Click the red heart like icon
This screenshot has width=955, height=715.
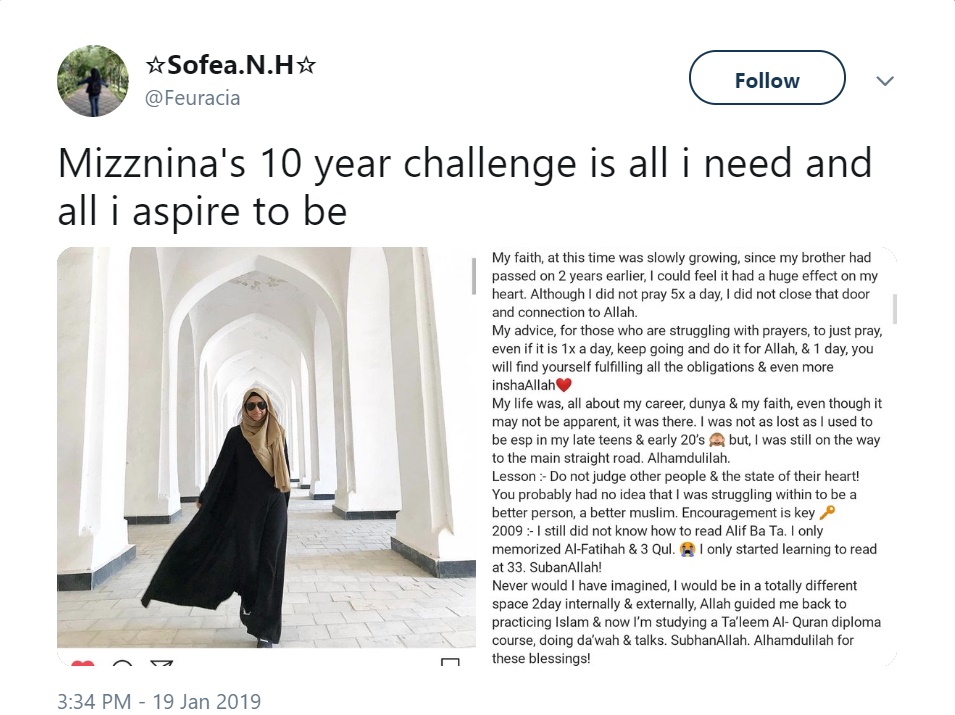pyautogui.click(x=83, y=663)
